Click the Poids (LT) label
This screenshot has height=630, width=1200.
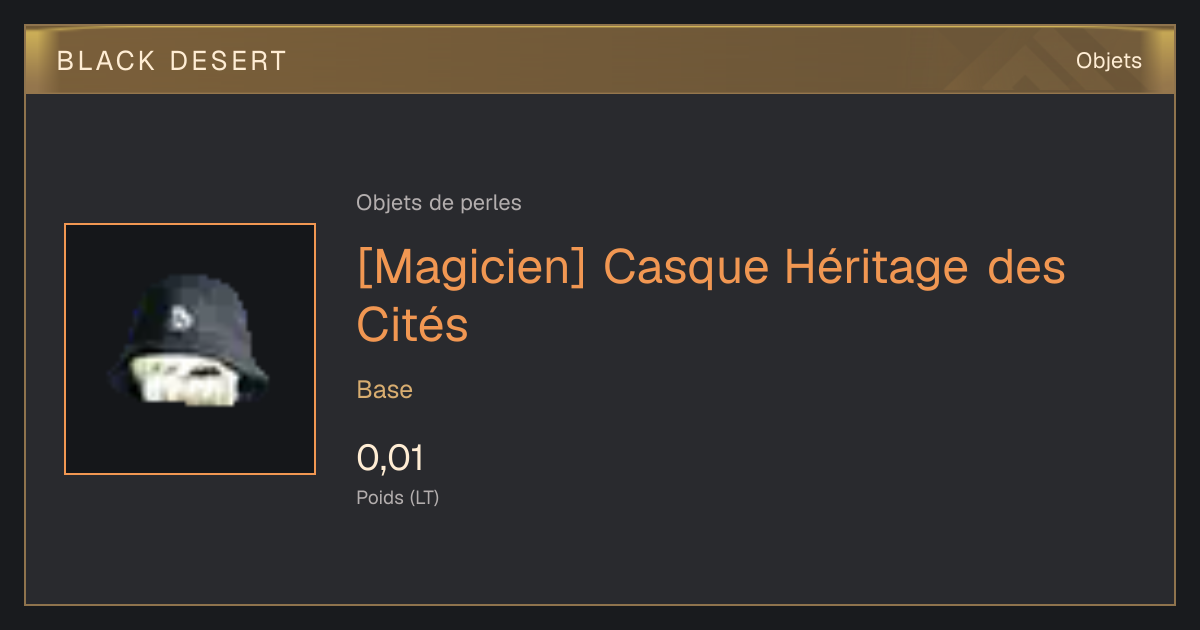coord(398,497)
